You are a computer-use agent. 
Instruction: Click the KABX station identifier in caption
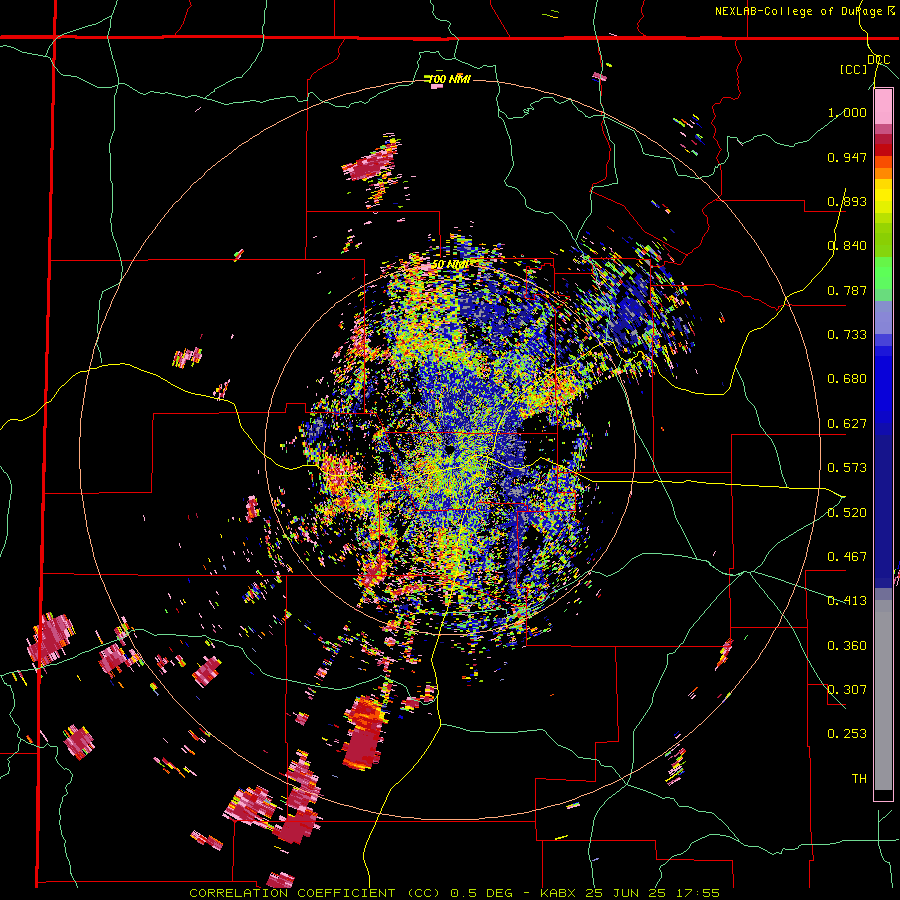[x=560, y=893]
